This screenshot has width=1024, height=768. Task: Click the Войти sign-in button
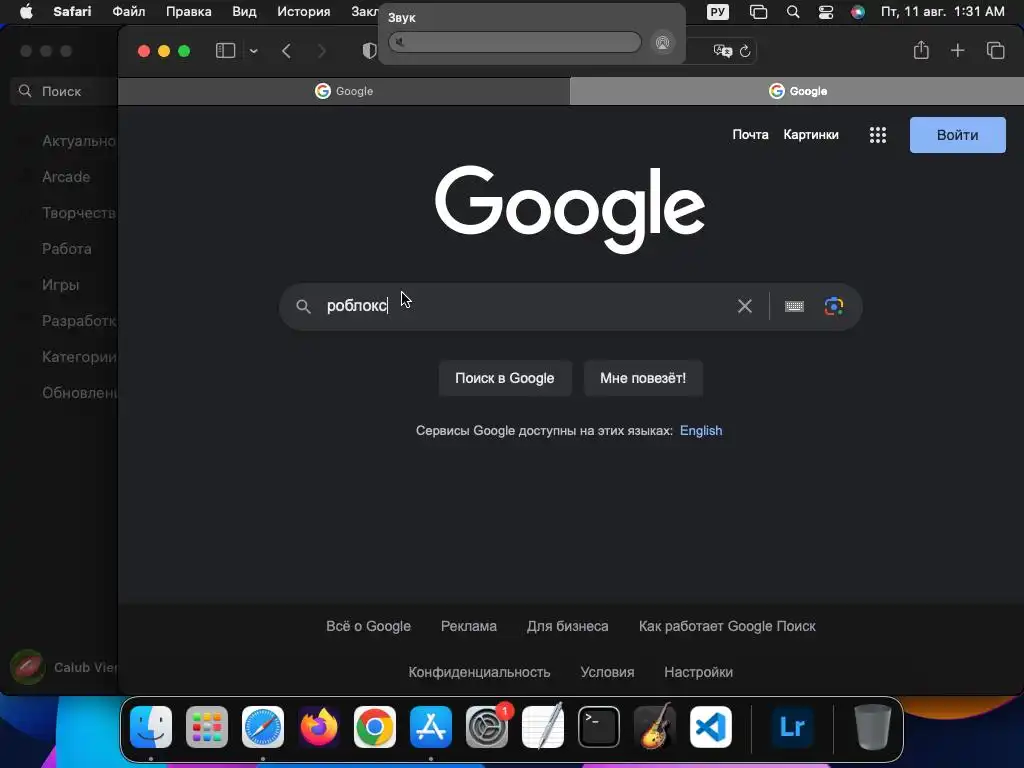pyautogui.click(x=957, y=135)
